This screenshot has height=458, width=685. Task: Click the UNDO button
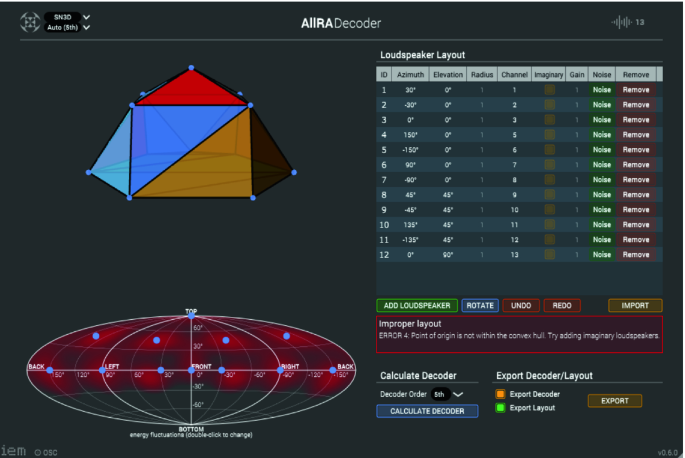[521, 305]
